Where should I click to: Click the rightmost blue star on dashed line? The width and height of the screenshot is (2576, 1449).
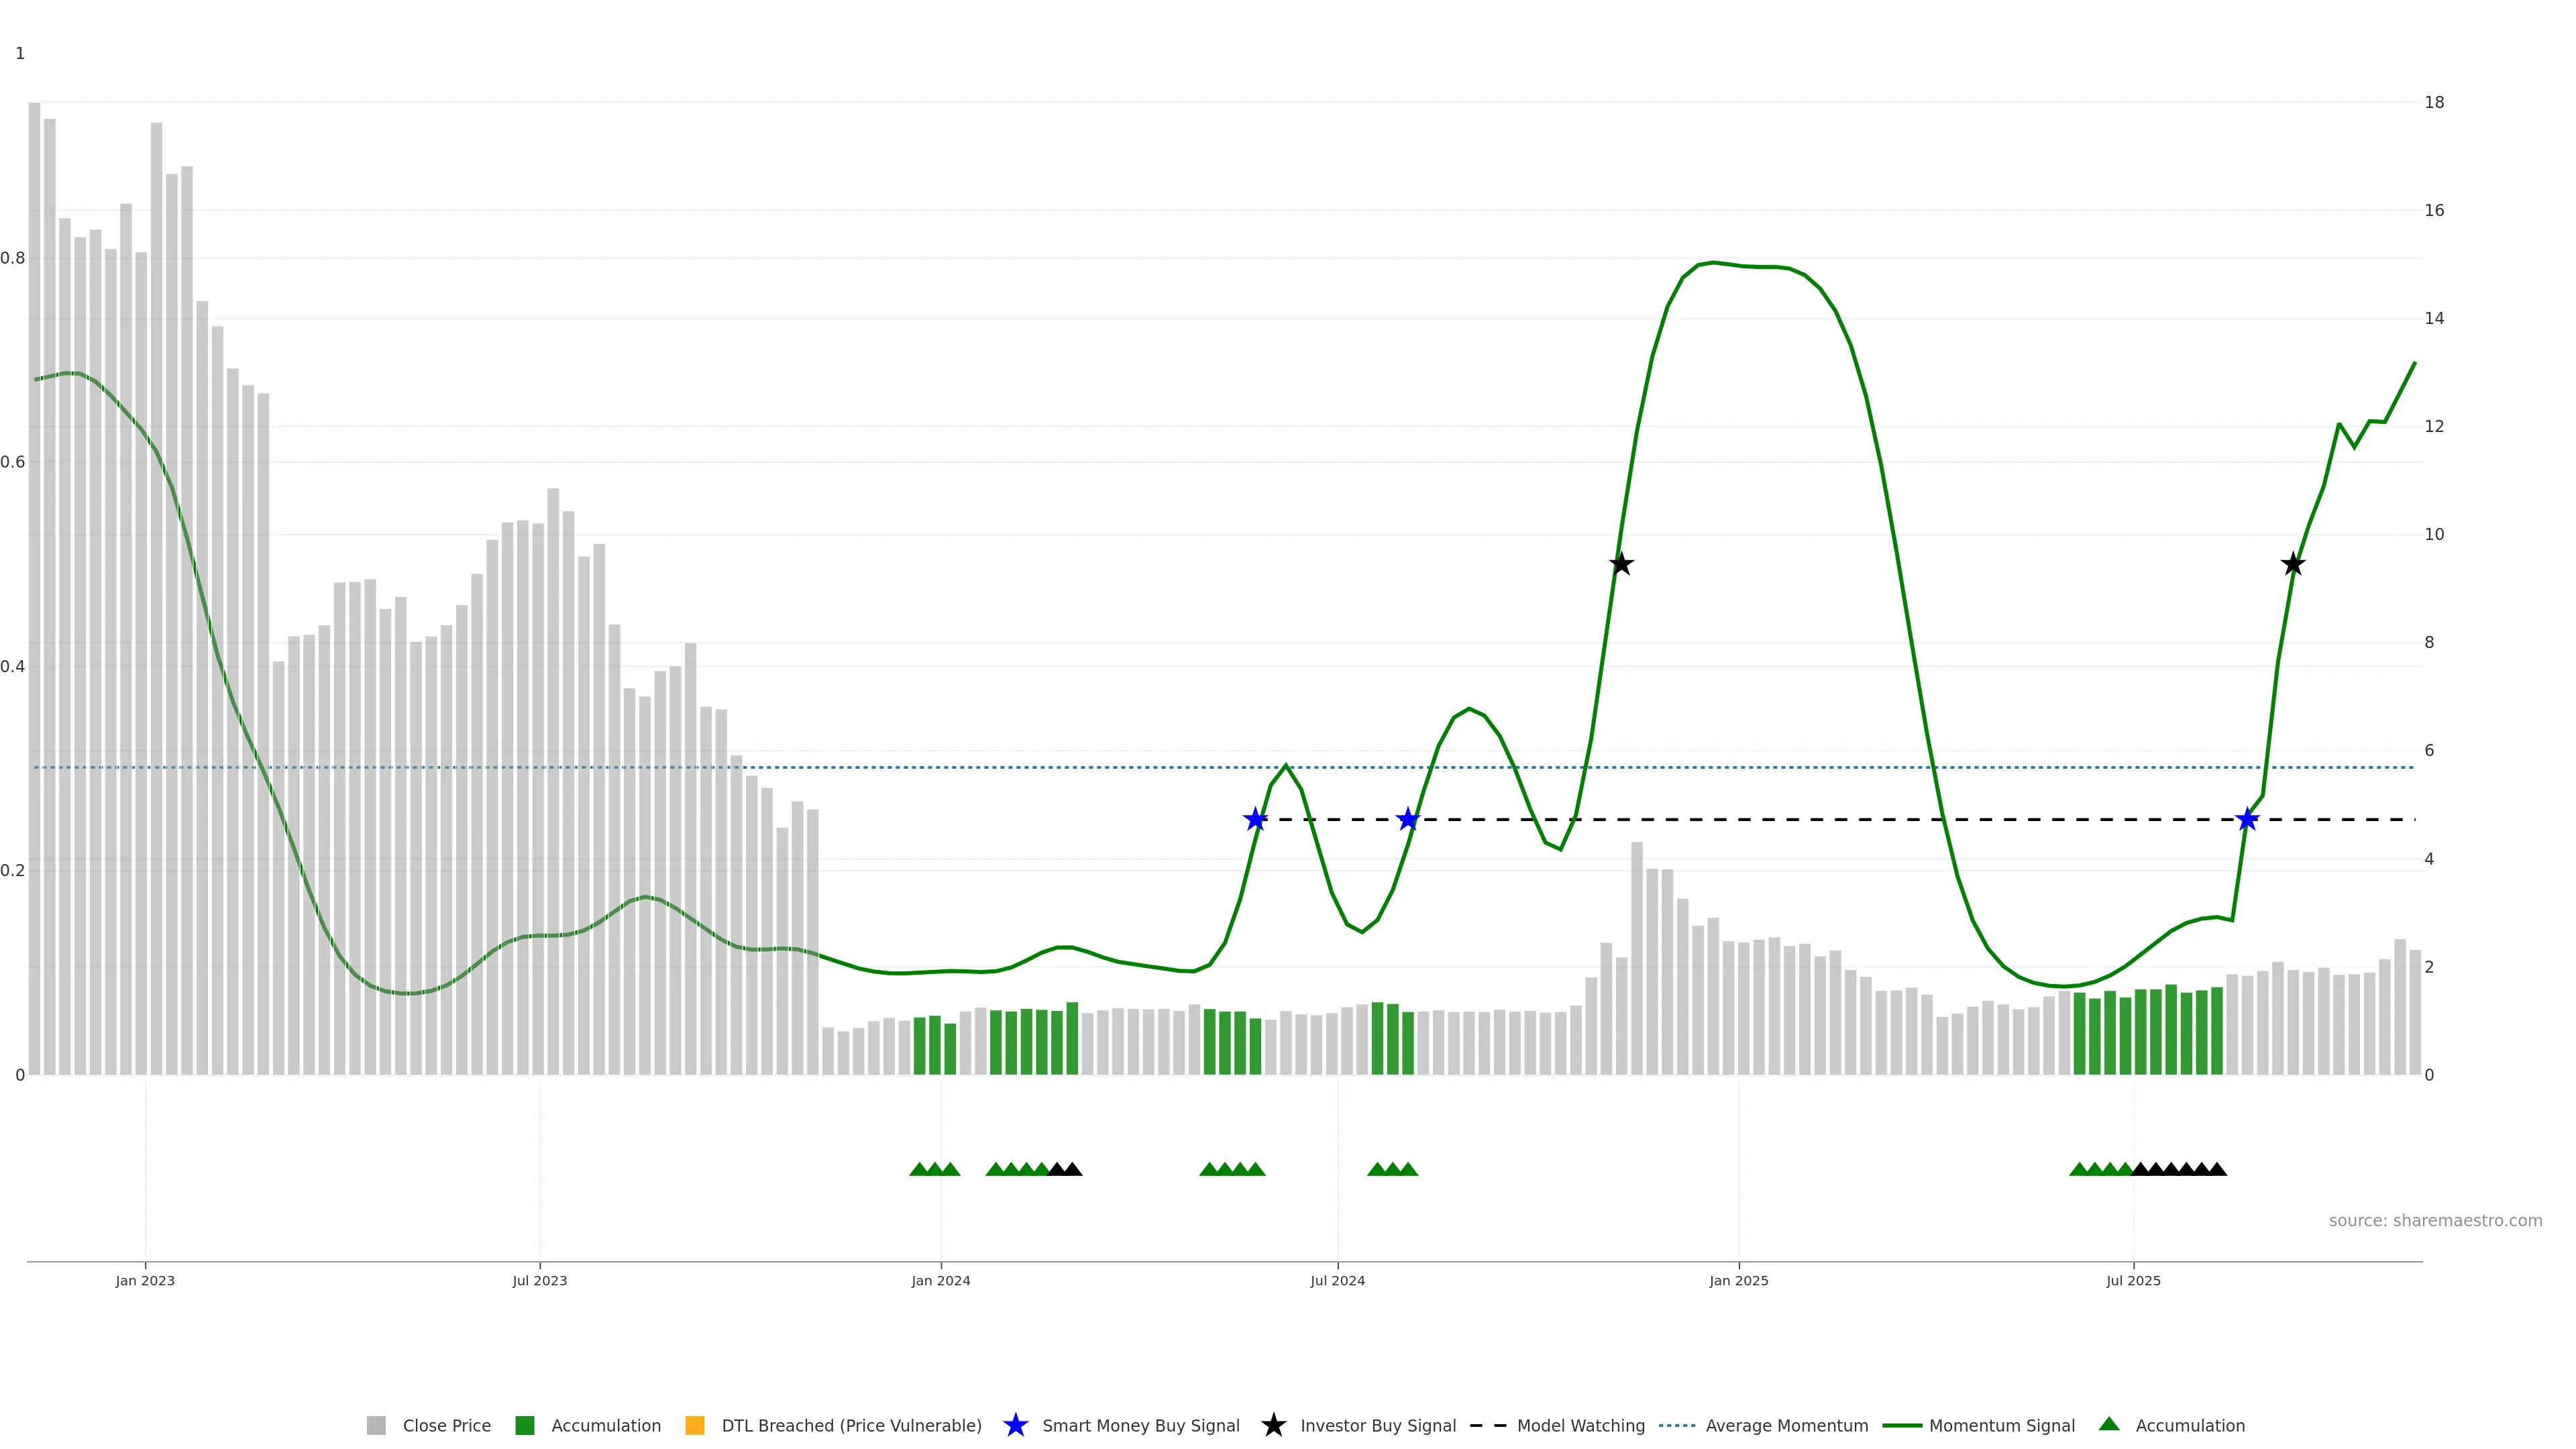(x=2247, y=820)
